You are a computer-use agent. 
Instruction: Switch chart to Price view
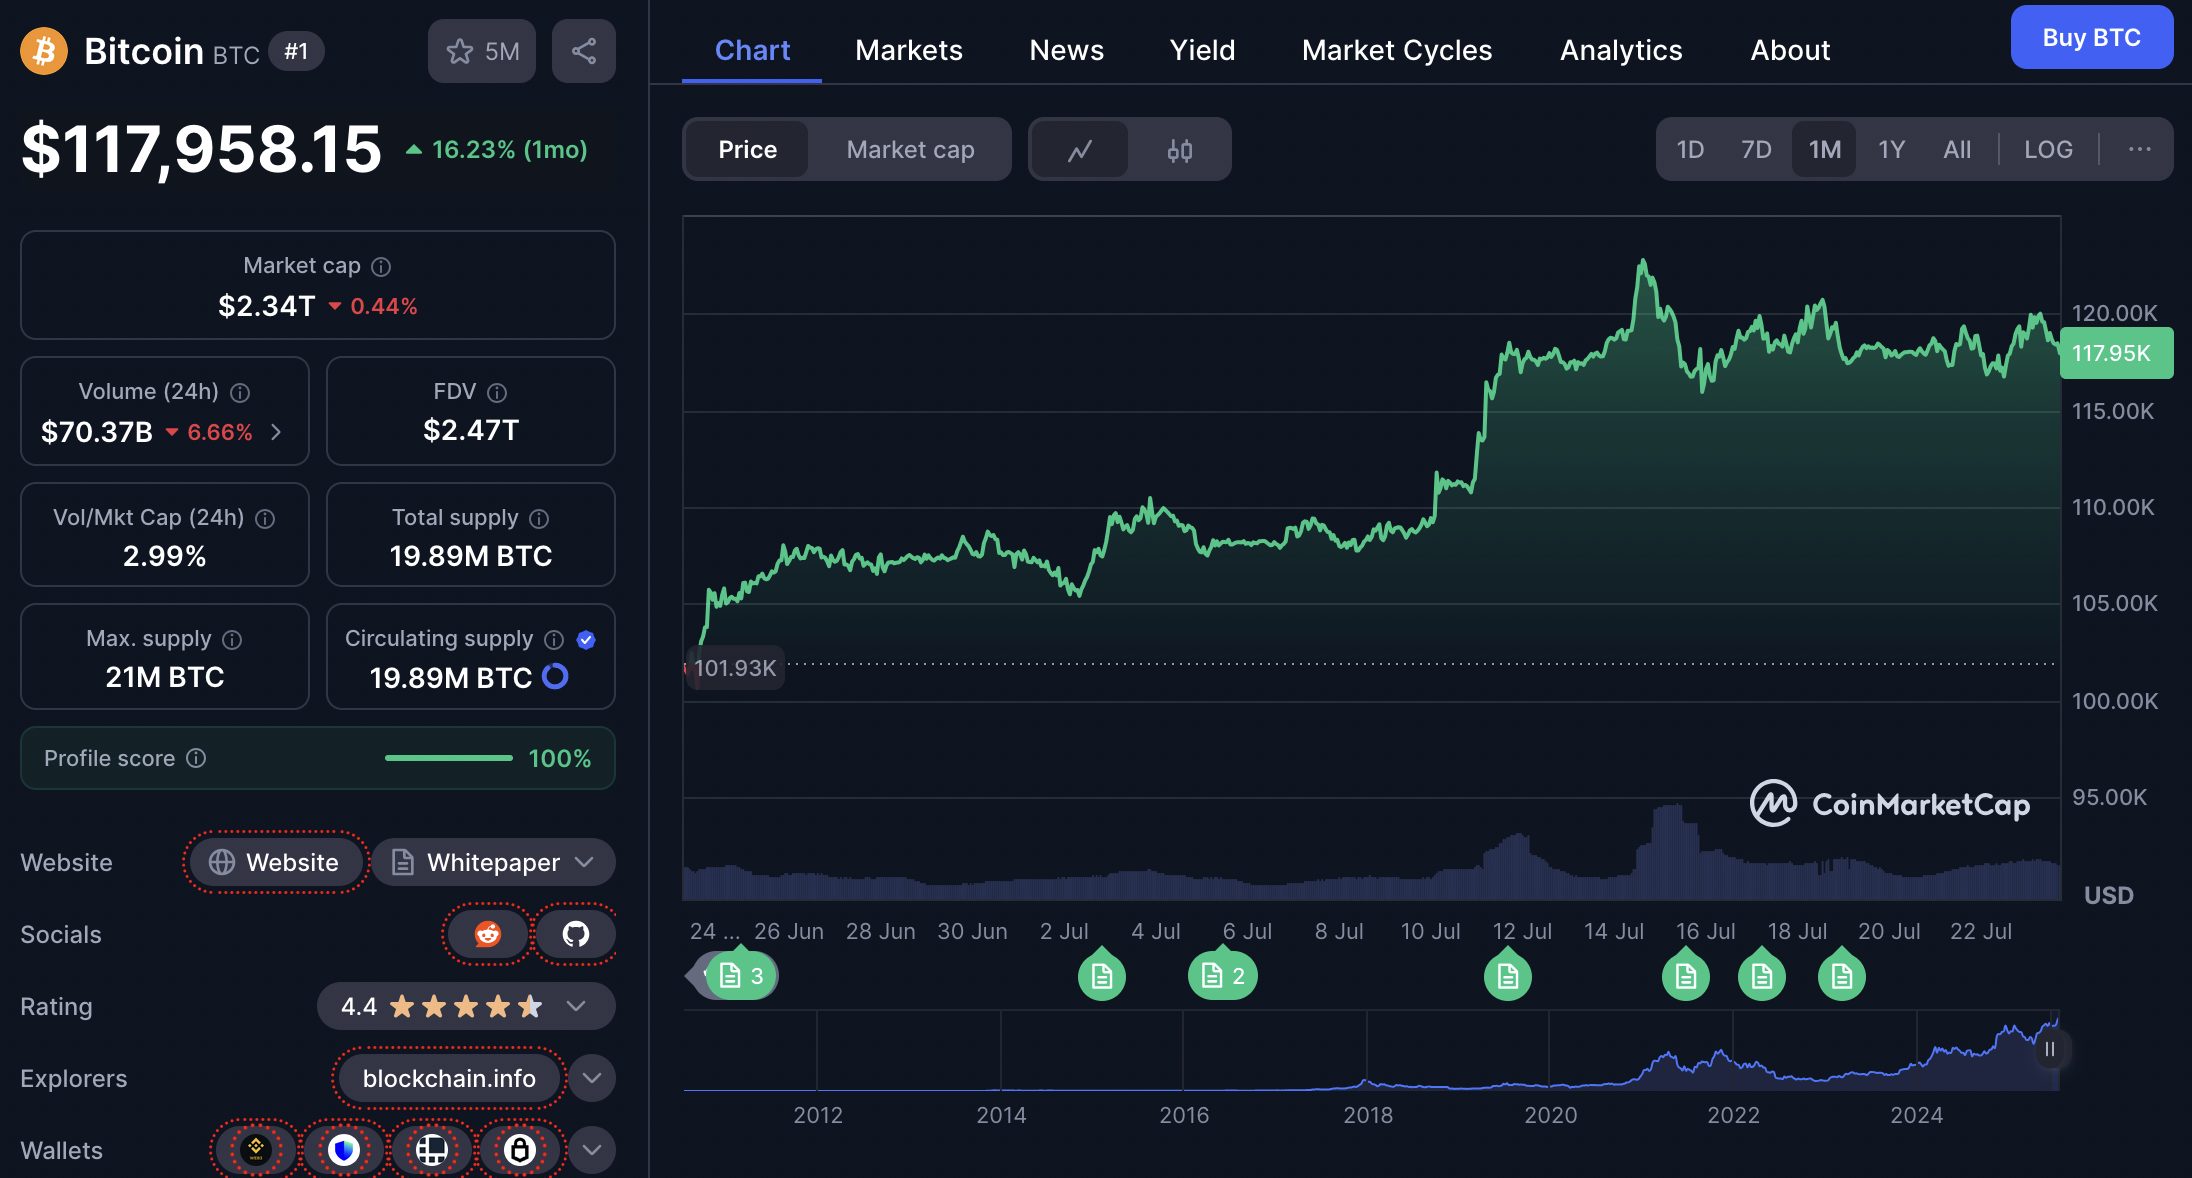click(747, 149)
